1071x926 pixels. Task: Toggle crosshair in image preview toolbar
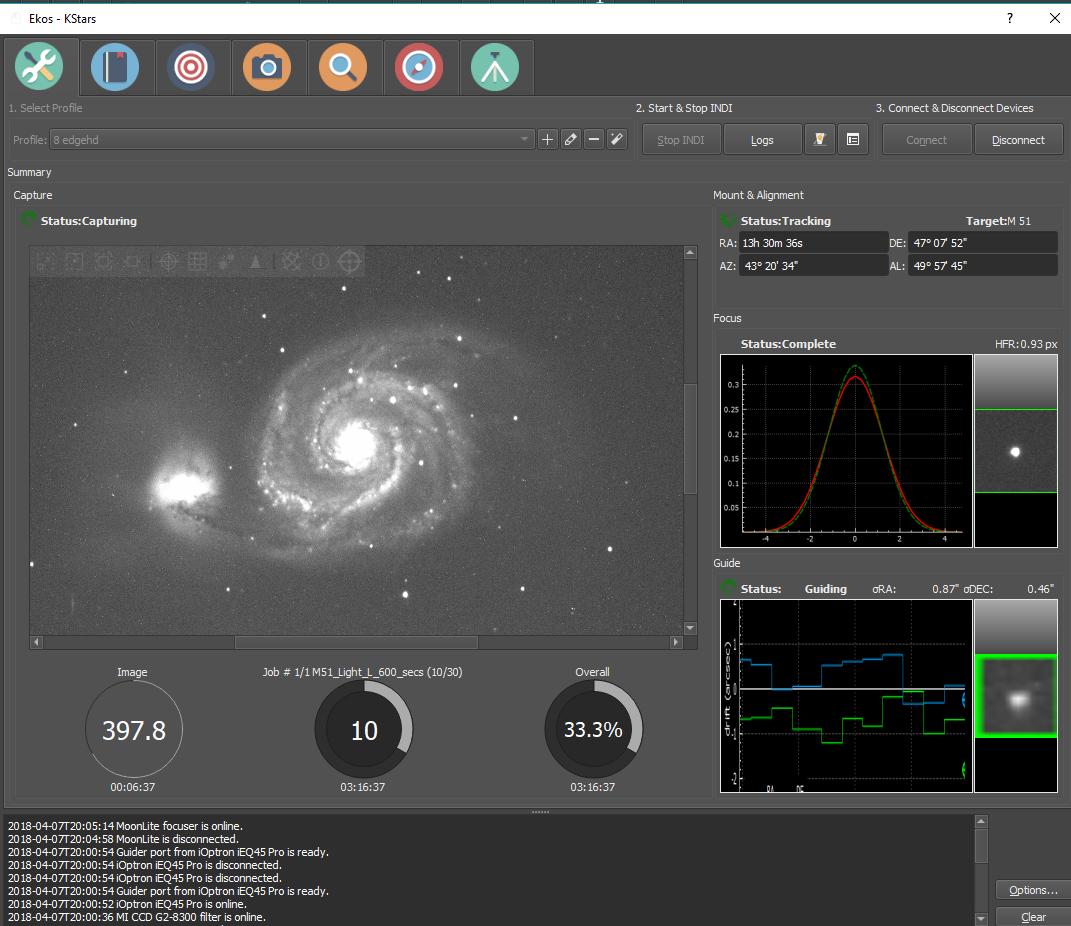tap(168, 261)
